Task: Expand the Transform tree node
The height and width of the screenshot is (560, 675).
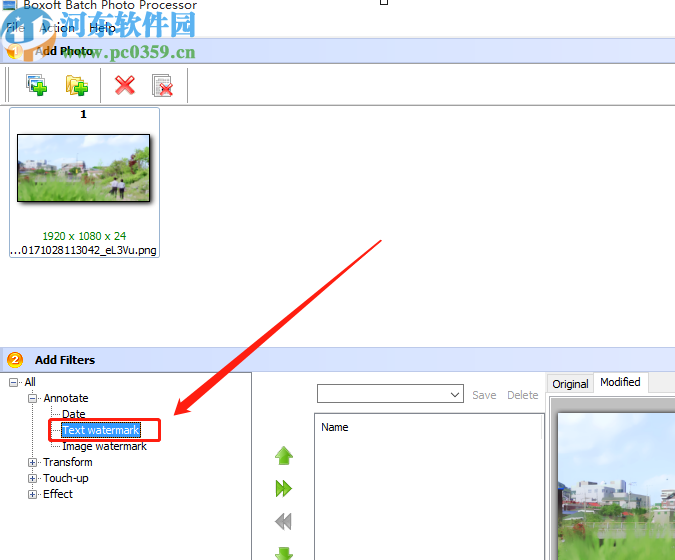Action: point(32,462)
